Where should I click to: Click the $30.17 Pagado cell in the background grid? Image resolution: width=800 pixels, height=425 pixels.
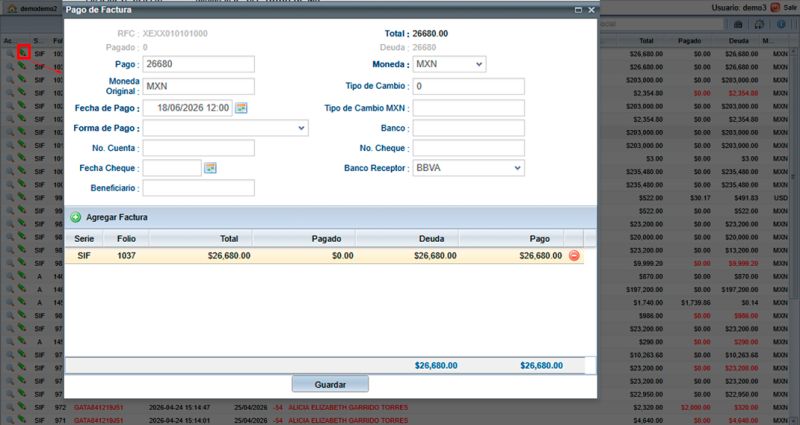701,197
